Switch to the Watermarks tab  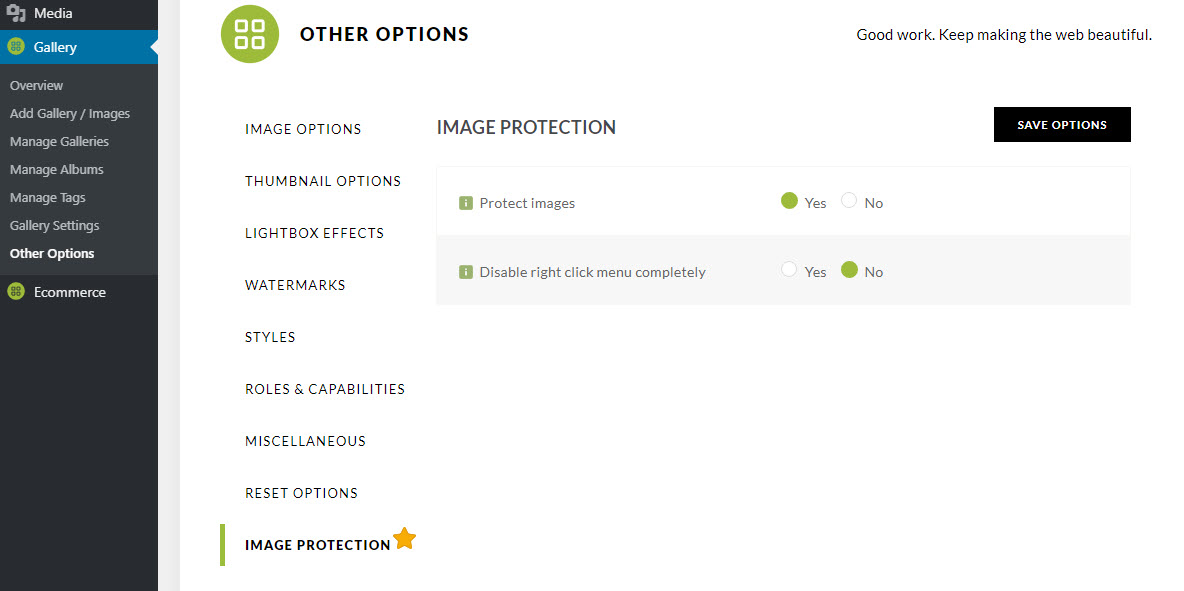(x=295, y=284)
